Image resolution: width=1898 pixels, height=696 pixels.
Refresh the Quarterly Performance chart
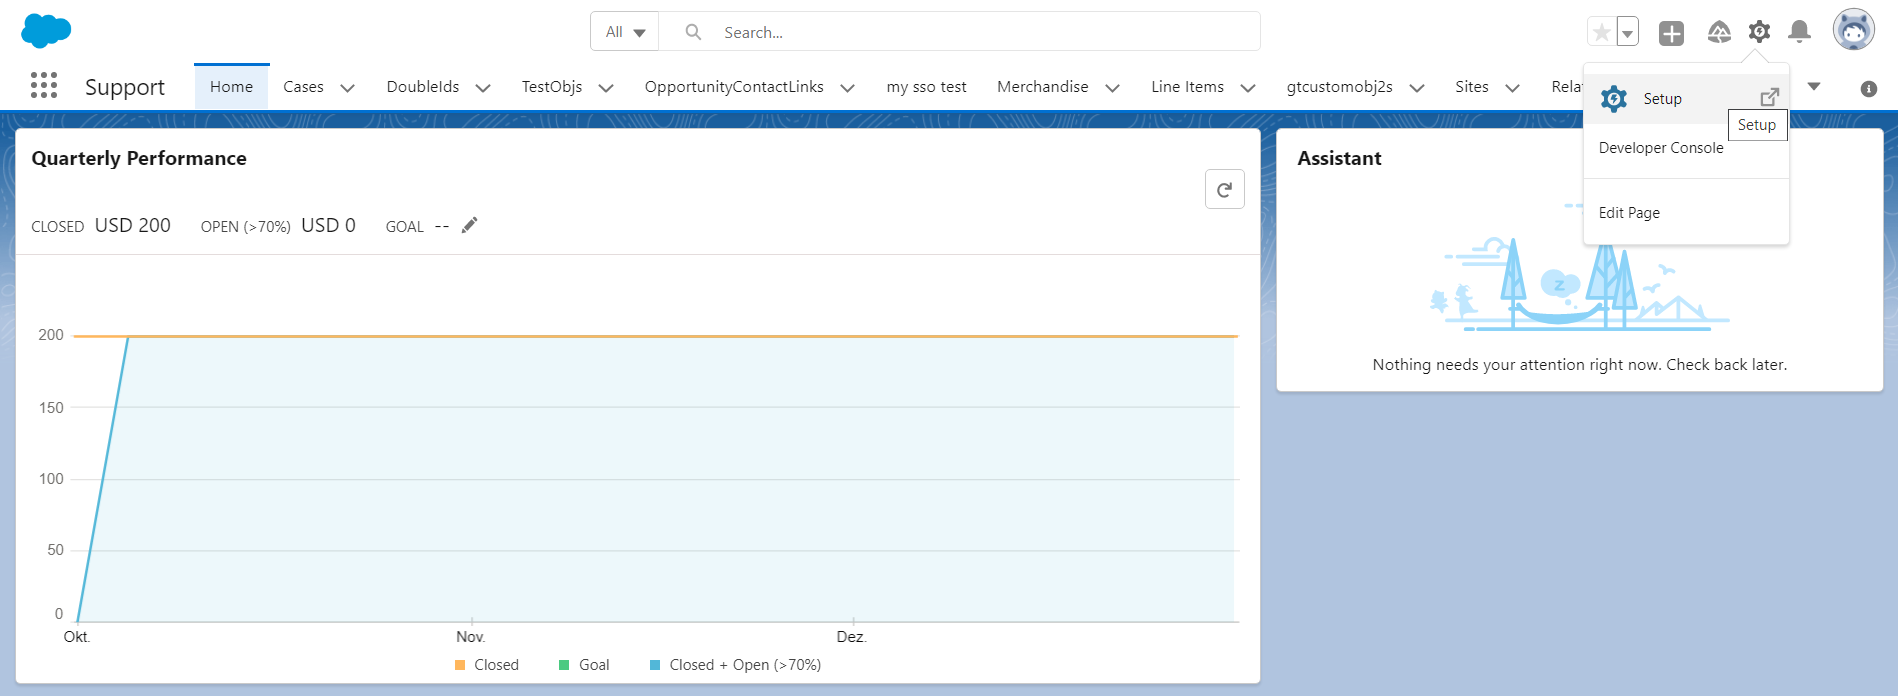[1224, 189]
